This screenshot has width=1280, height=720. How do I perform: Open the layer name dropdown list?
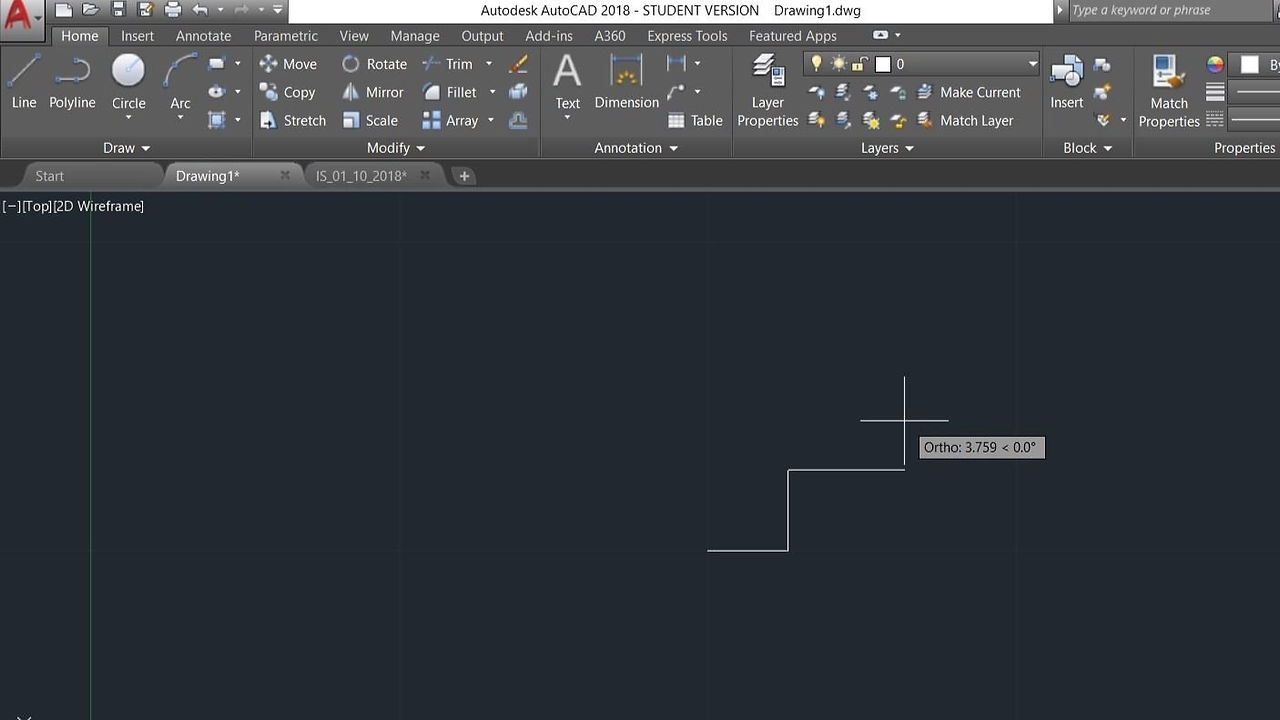[1032, 64]
